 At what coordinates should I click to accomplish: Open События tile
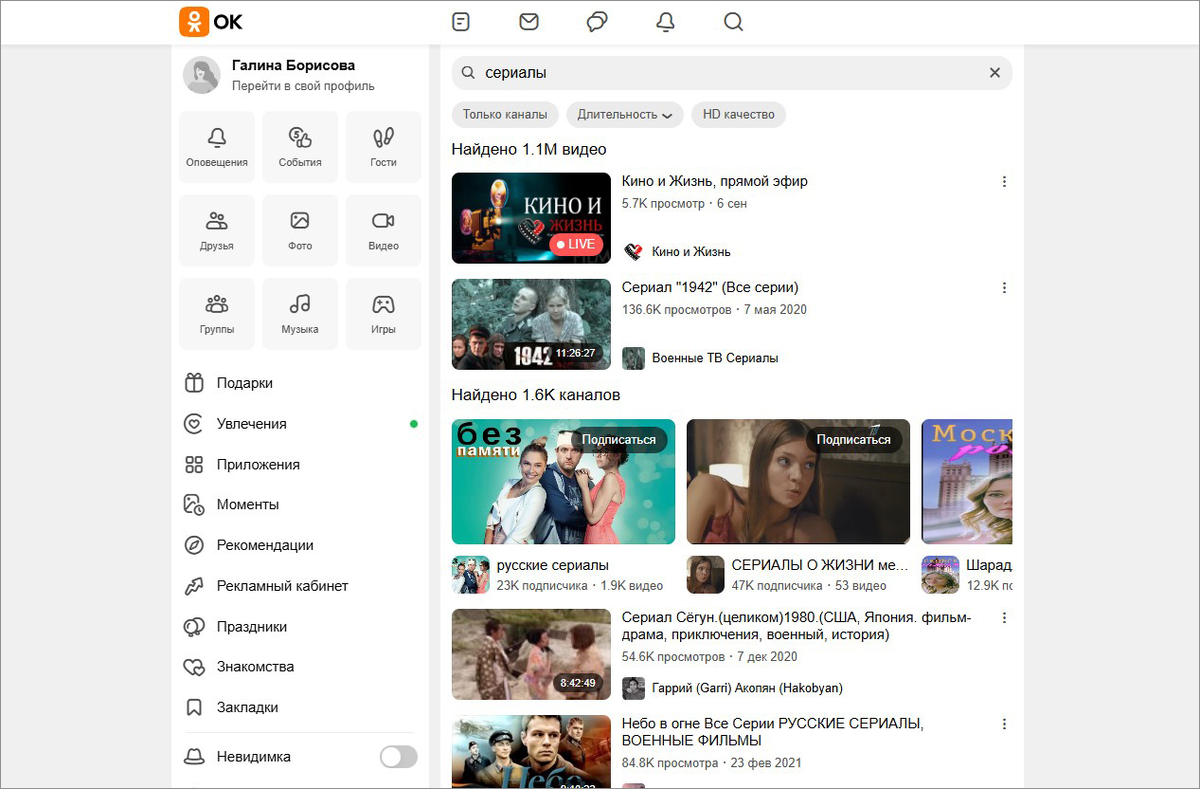point(300,147)
